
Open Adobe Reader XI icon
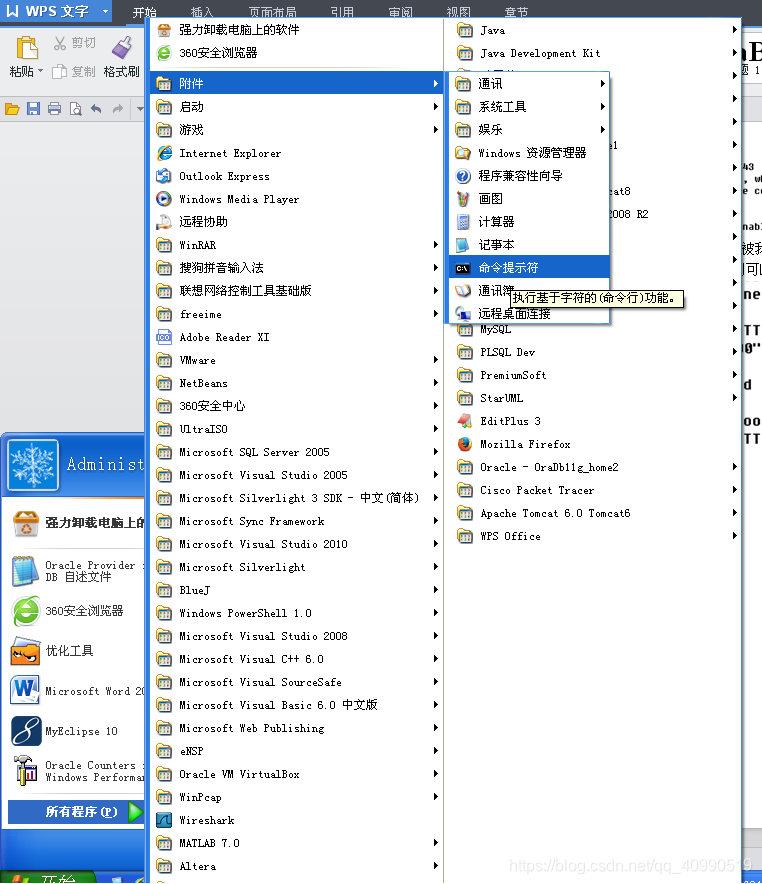(164, 337)
